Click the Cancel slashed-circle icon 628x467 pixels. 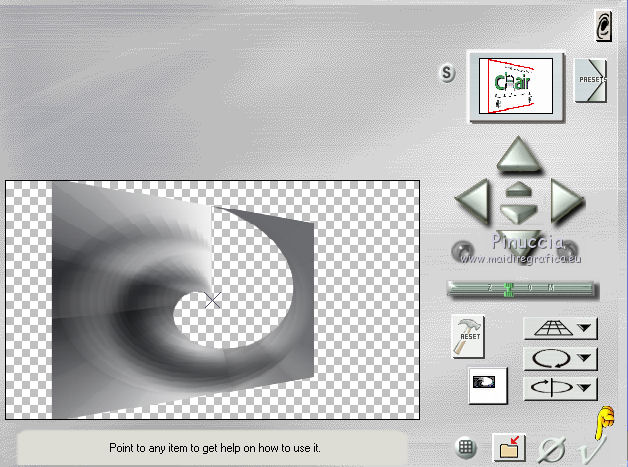[x=551, y=449]
